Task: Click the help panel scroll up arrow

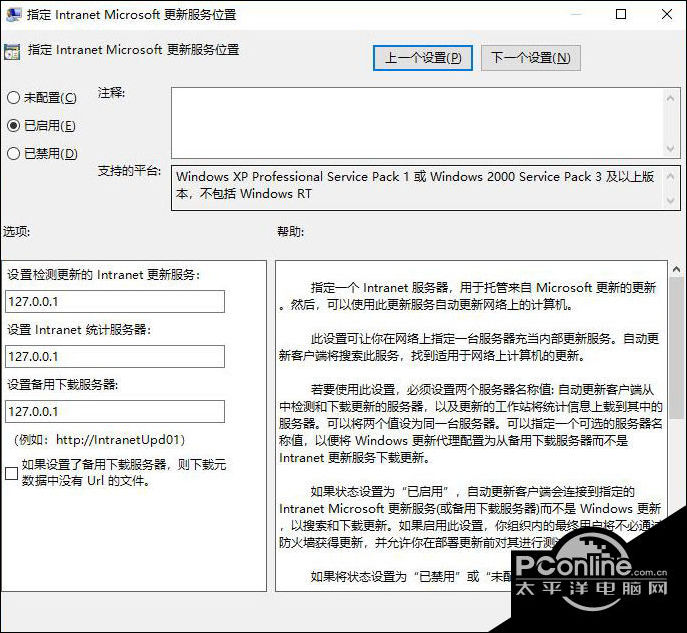Action: pyautogui.click(x=677, y=269)
